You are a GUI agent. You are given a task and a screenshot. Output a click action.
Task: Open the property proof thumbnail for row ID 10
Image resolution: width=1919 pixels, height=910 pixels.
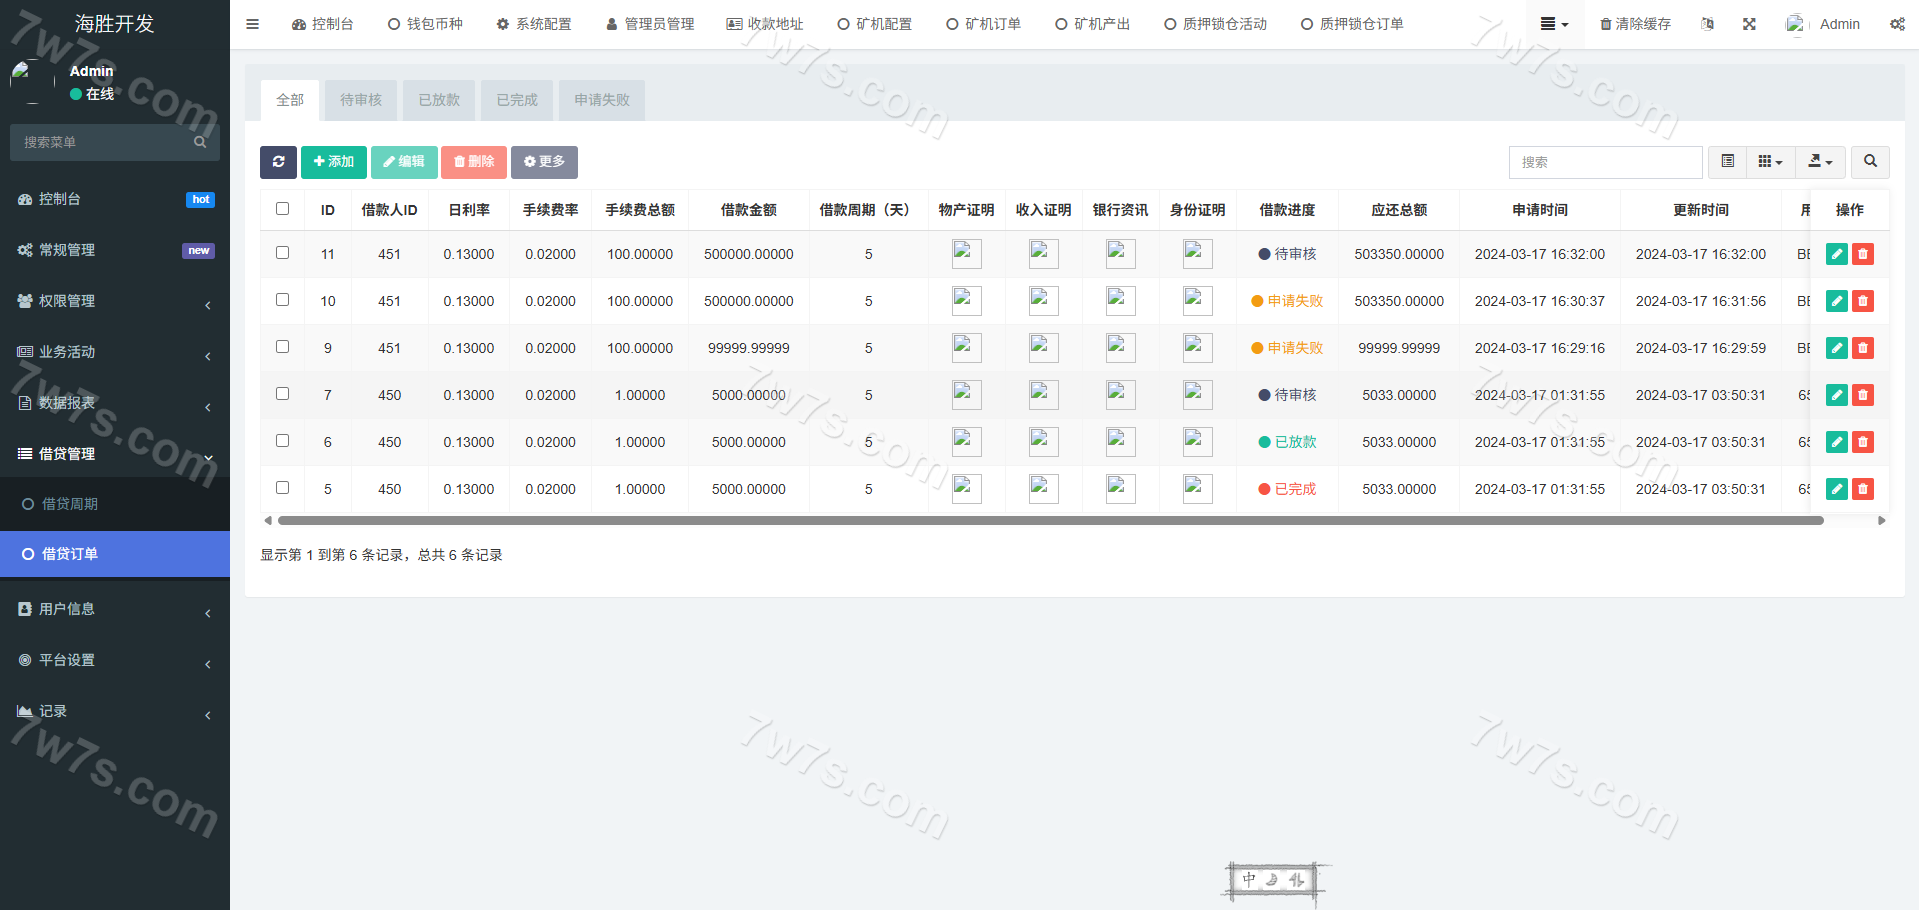pos(966,301)
